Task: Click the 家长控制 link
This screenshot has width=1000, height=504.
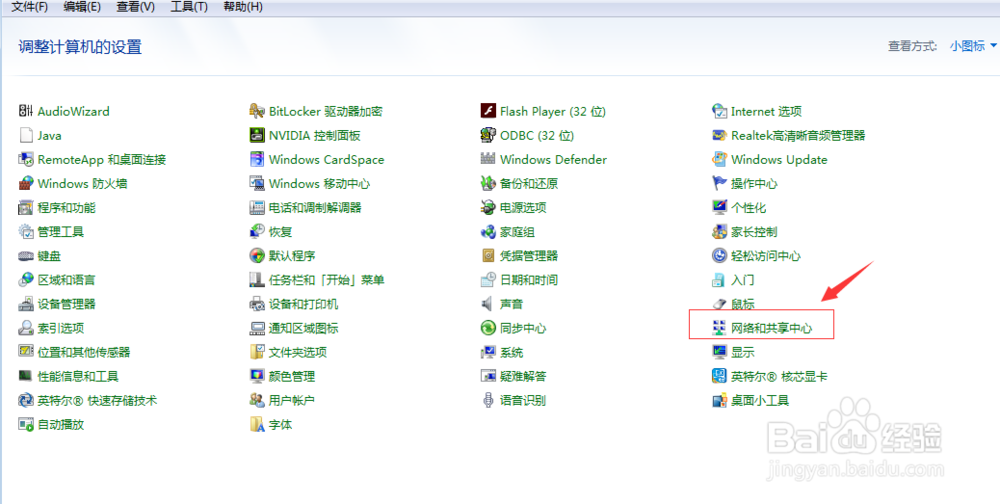Action: point(754,232)
